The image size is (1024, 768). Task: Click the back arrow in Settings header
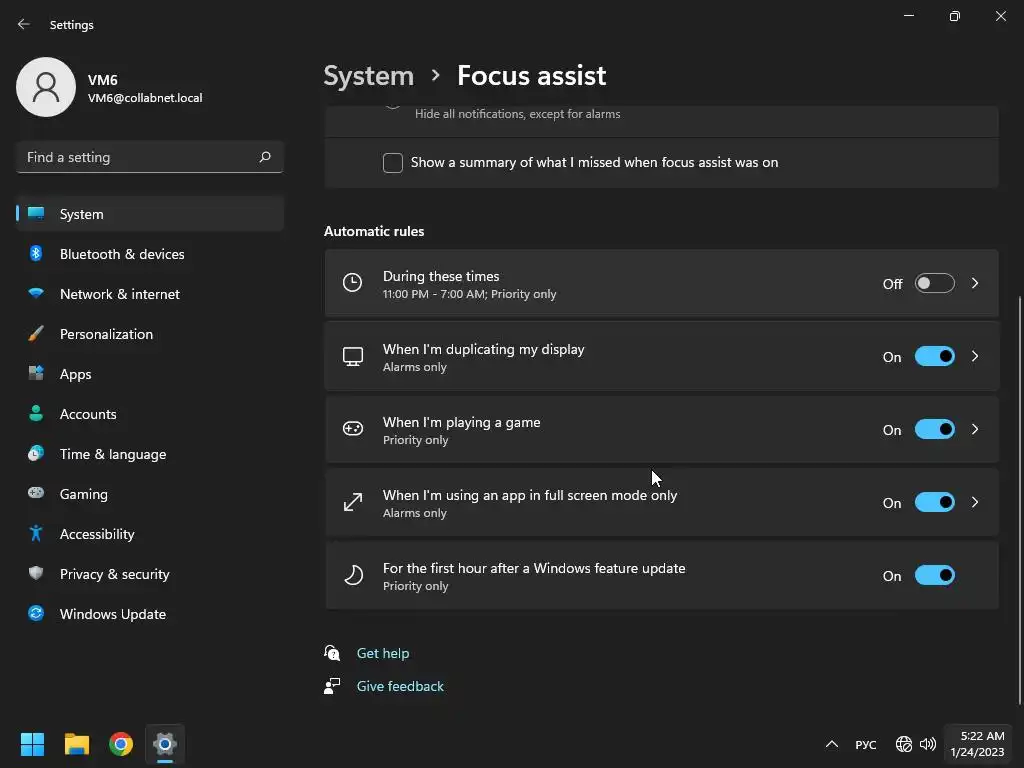click(x=24, y=24)
